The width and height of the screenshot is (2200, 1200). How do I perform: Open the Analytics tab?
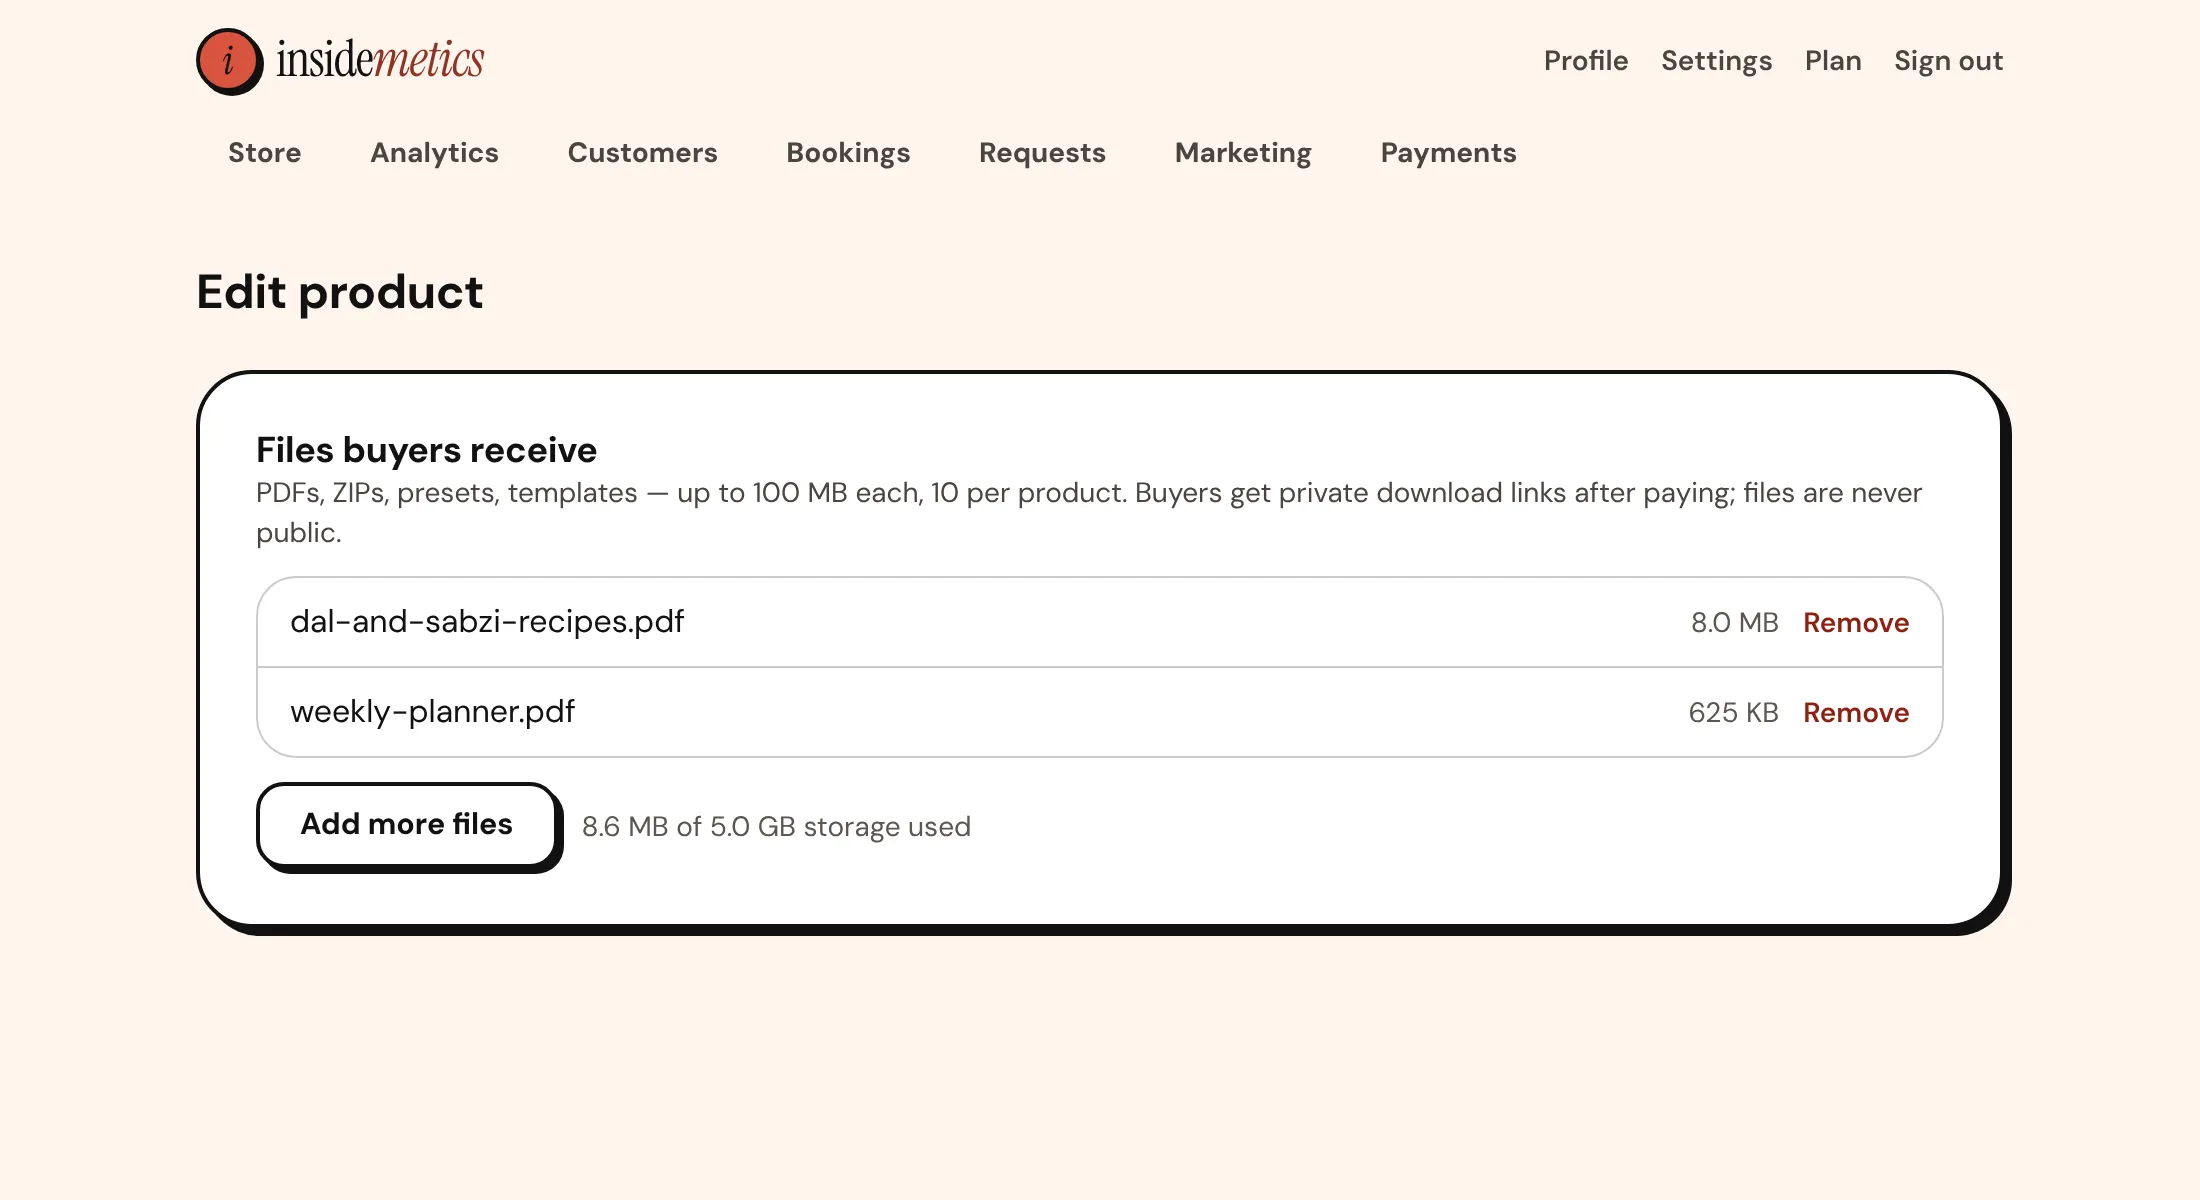click(x=434, y=153)
